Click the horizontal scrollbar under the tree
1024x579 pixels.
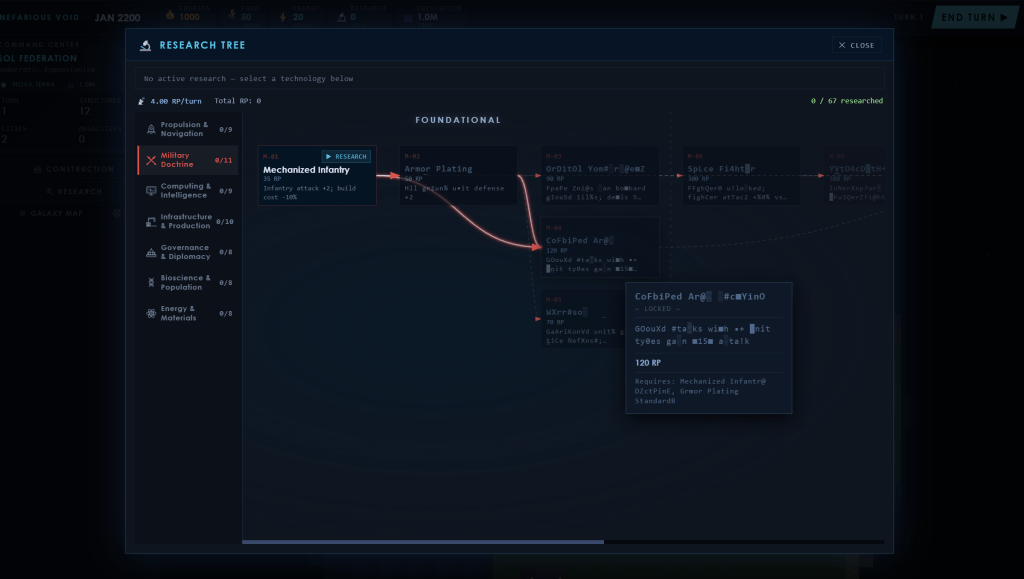[423, 542]
